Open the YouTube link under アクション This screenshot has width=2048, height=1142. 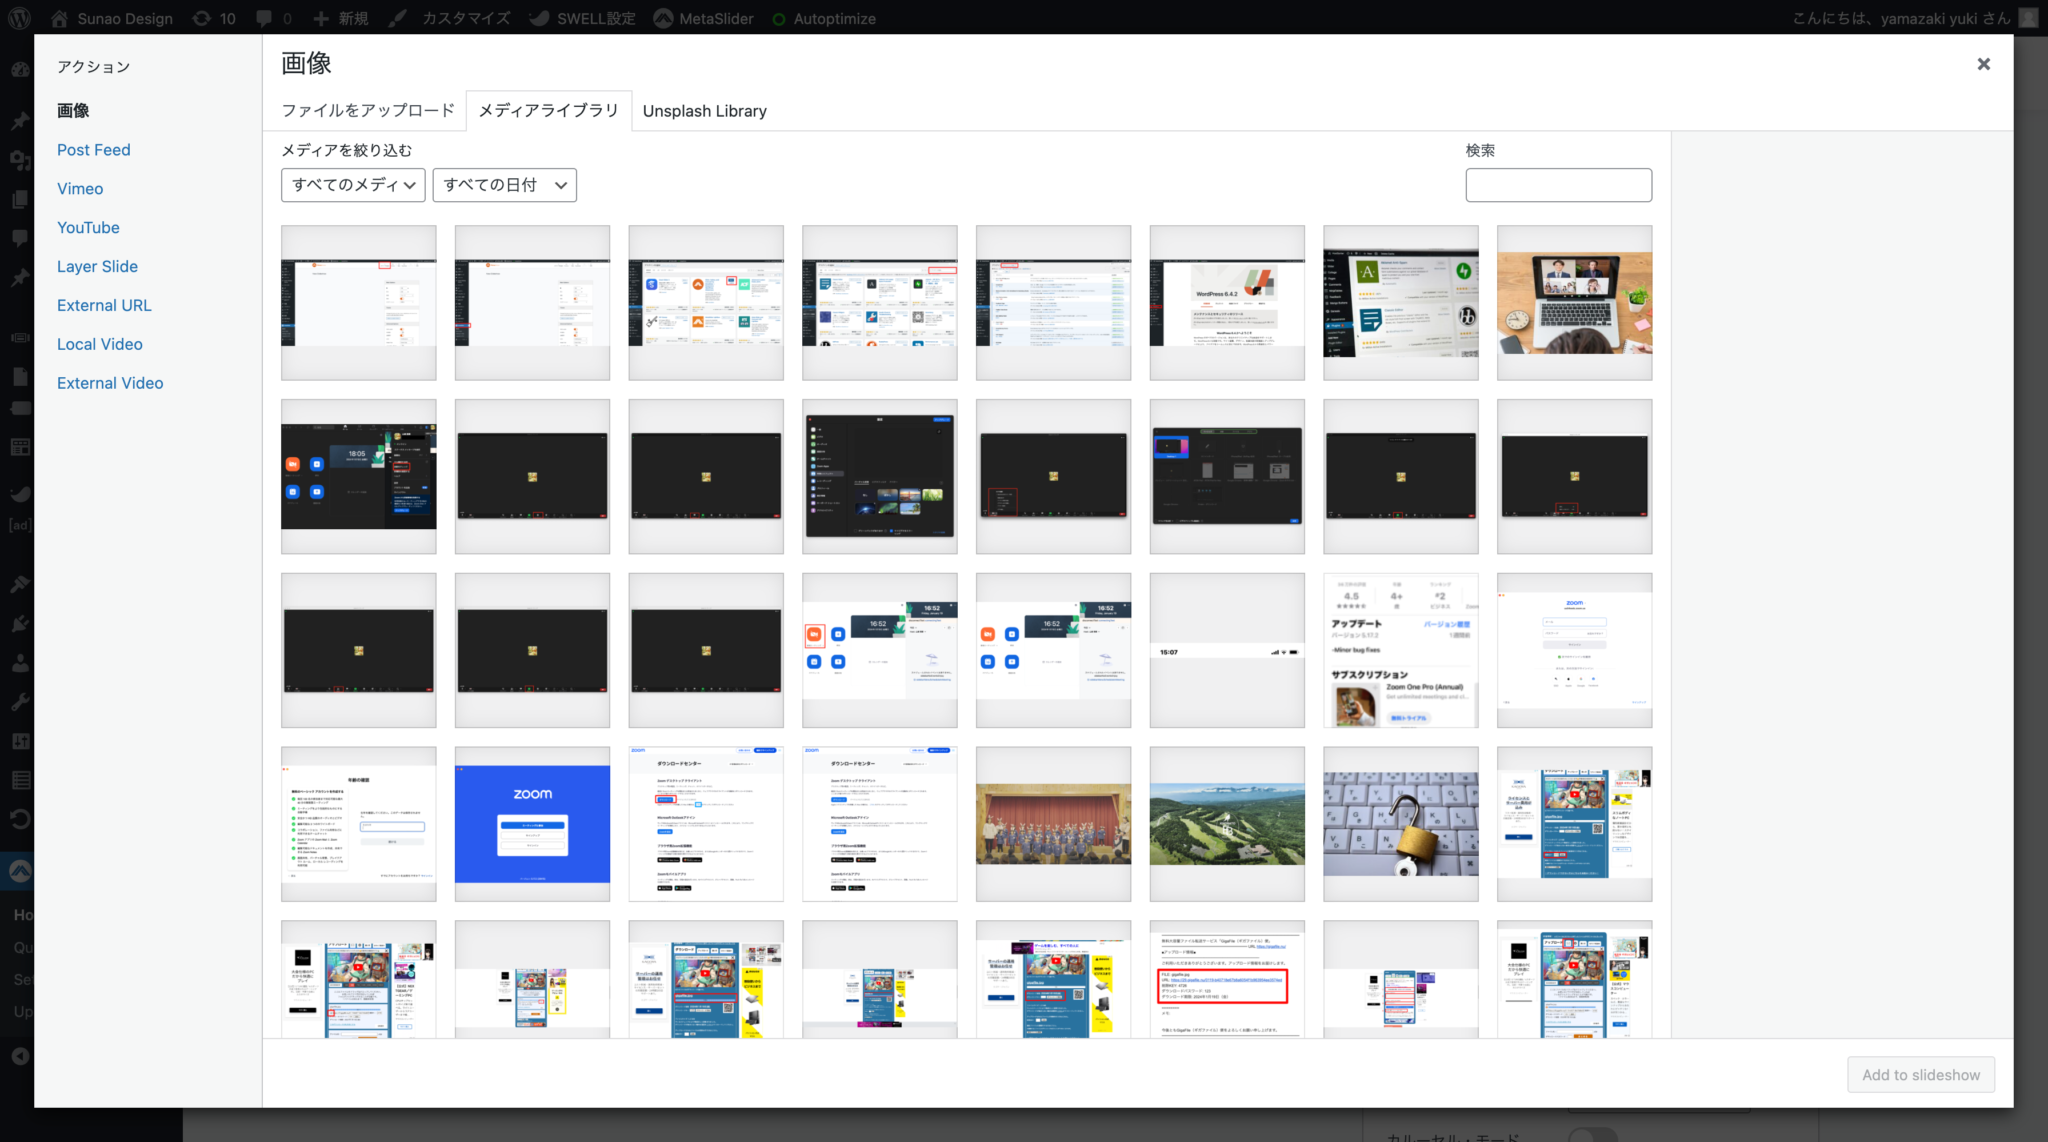click(88, 227)
